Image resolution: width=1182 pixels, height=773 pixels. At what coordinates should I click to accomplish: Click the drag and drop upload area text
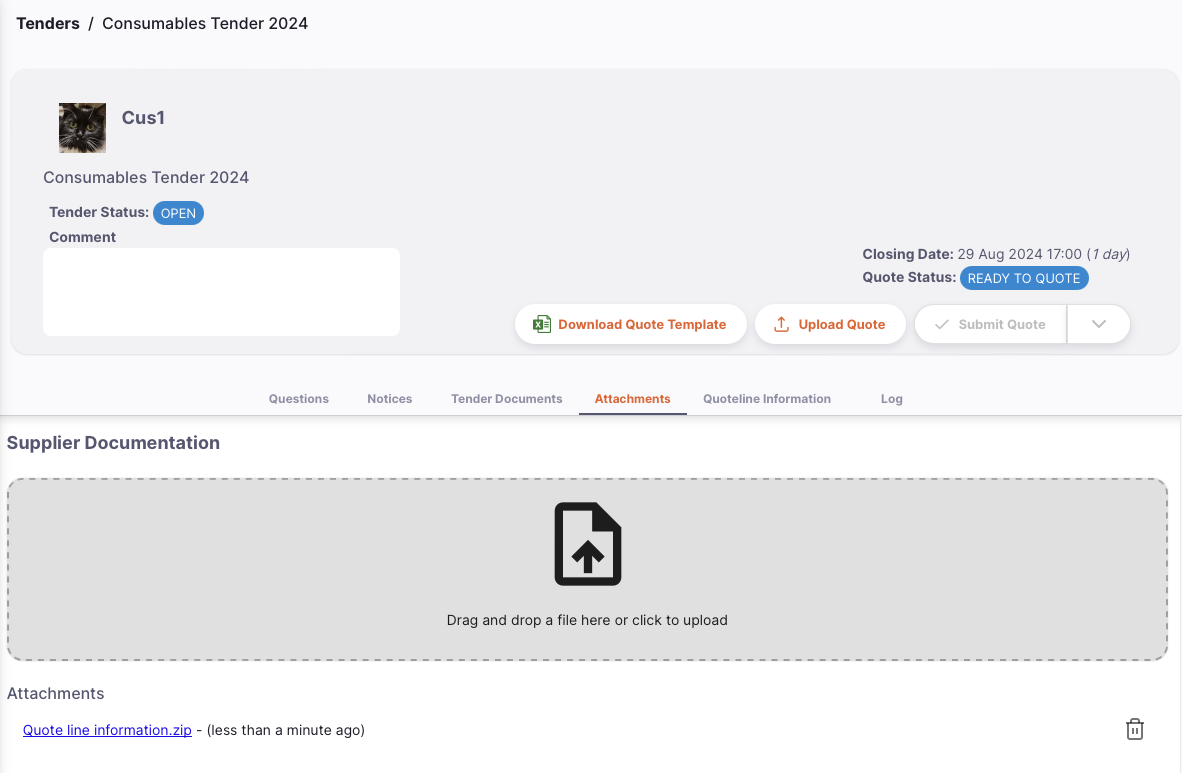tap(587, 620)
